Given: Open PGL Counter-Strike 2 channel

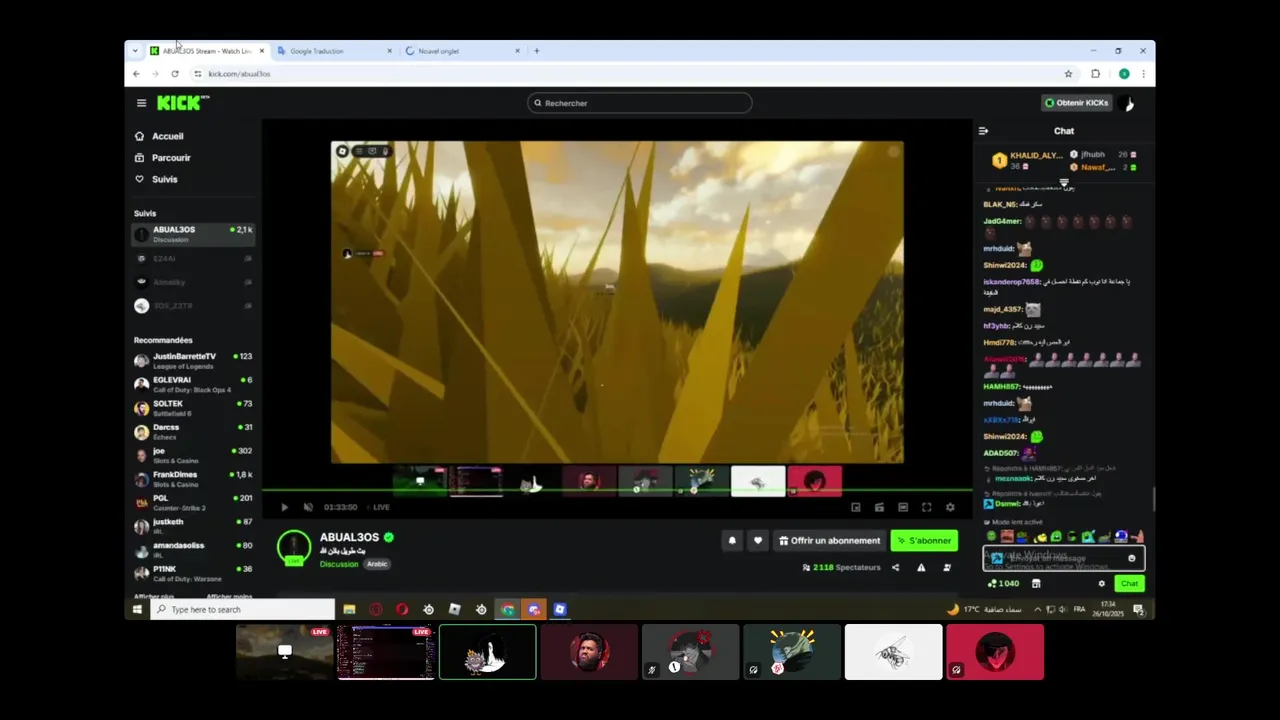Looking at the screenshot, I should (x=194, y=502).
